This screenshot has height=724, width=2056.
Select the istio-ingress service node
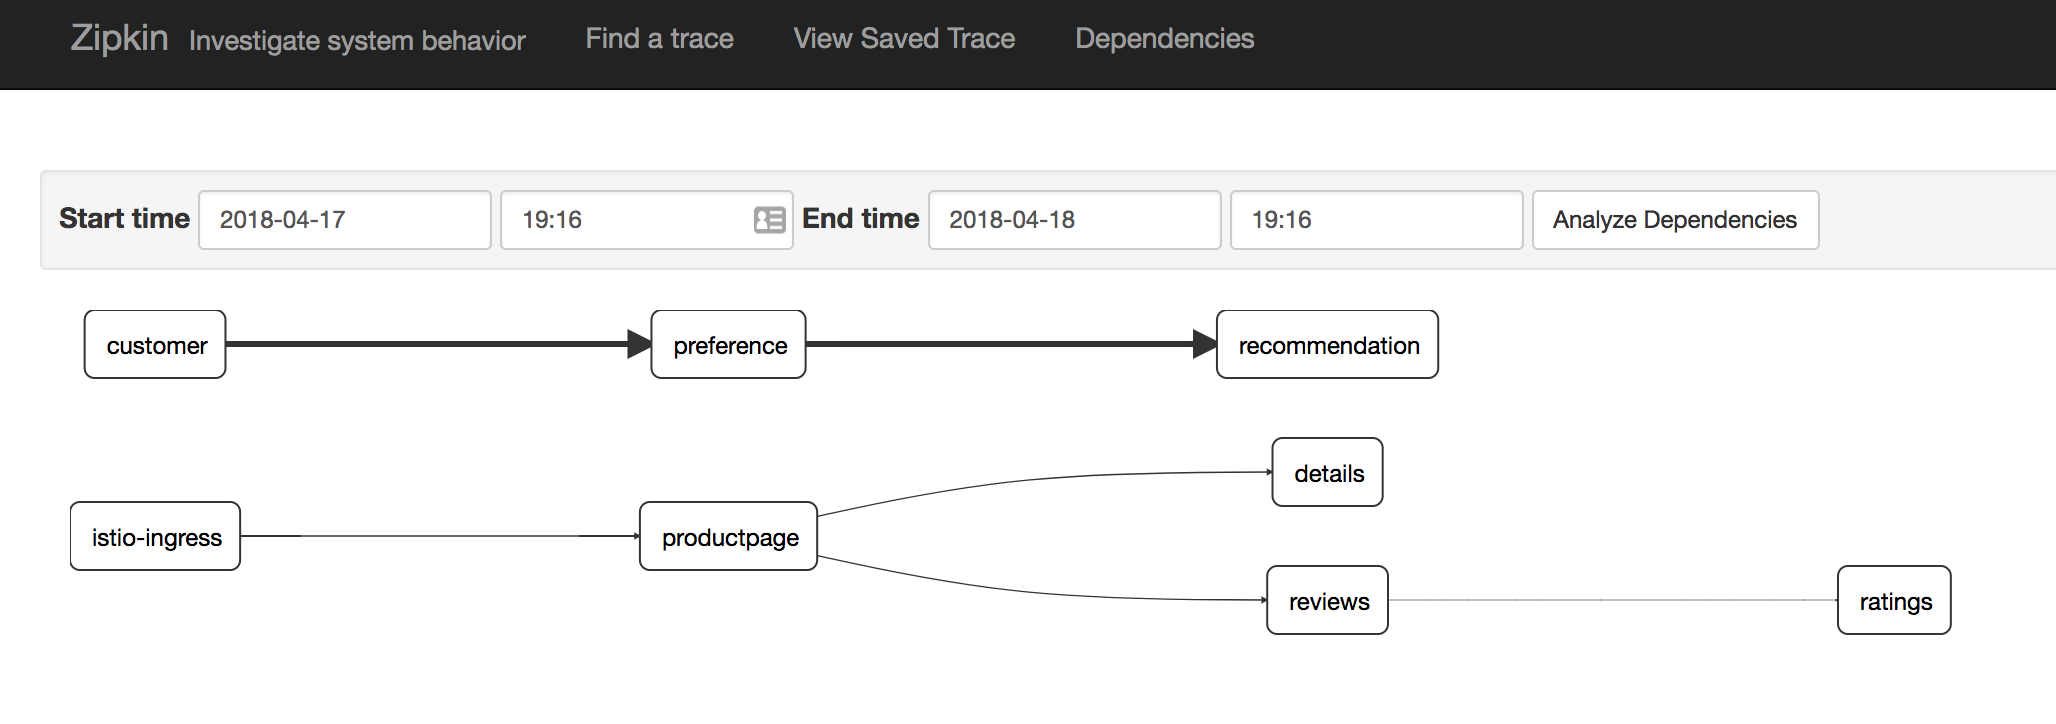156,537
